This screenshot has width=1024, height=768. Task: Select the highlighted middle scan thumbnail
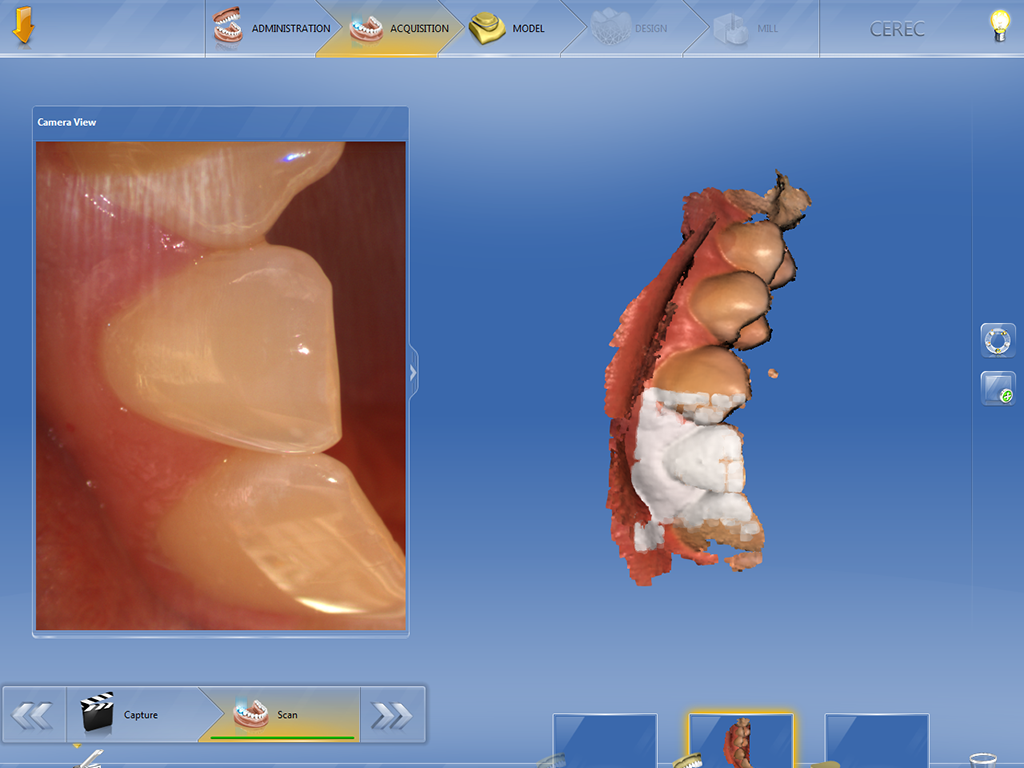pyautogui.click(x=740, y=741)
